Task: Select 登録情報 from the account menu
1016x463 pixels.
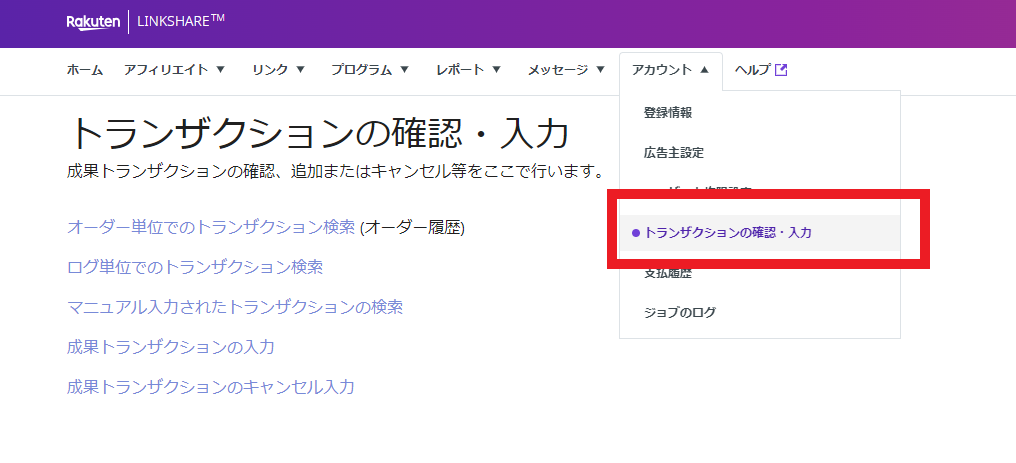Action: 668,113
